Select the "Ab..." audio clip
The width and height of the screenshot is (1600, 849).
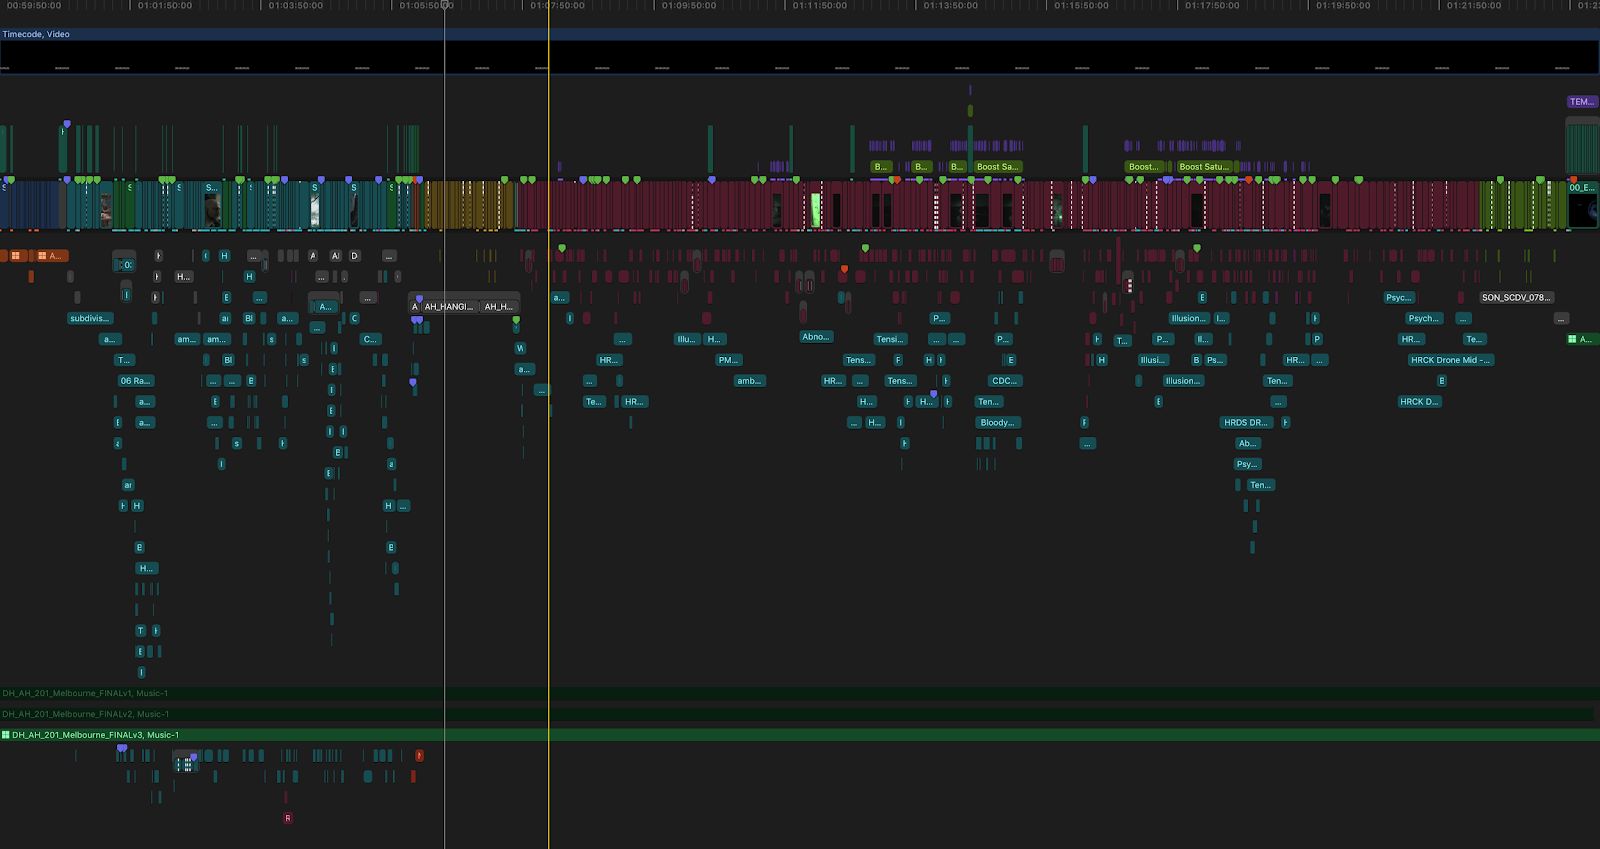(x=1247, y=444)
